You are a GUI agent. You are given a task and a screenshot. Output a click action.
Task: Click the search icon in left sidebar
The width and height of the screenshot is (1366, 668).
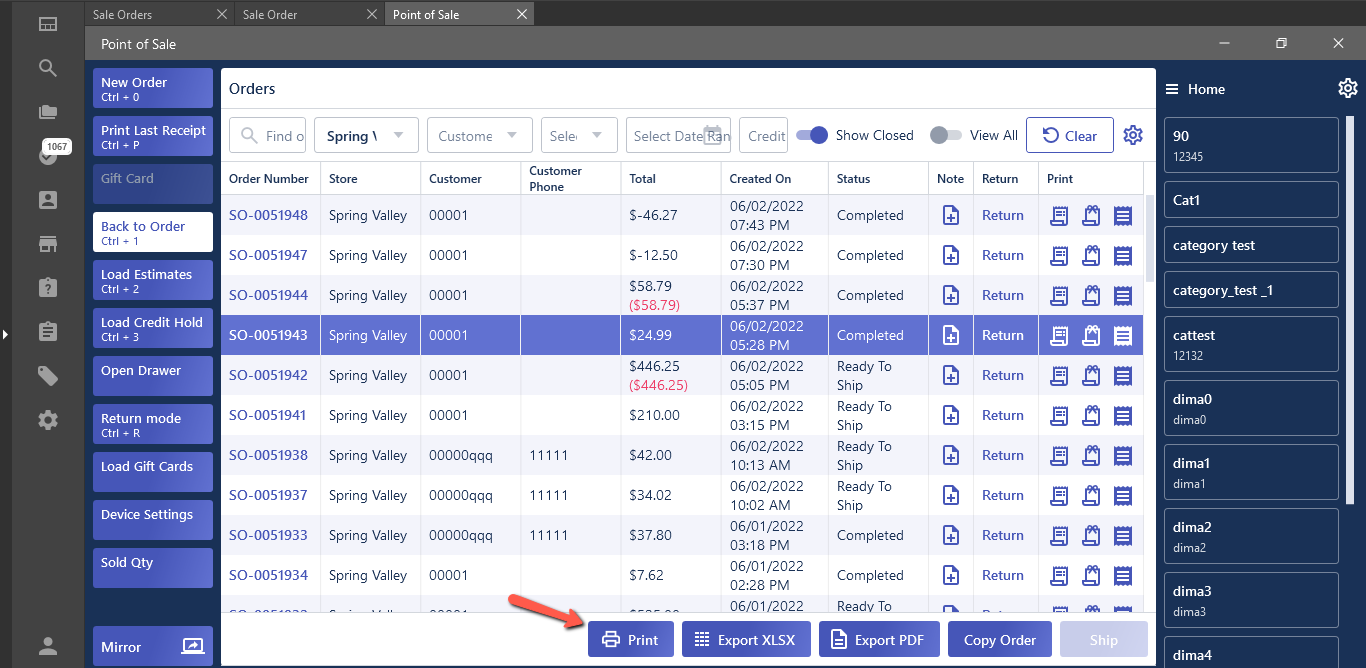click(47, 68)
